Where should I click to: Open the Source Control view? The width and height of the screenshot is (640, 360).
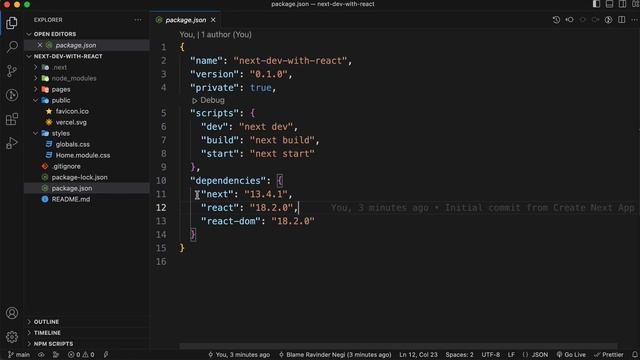(12, 71)
